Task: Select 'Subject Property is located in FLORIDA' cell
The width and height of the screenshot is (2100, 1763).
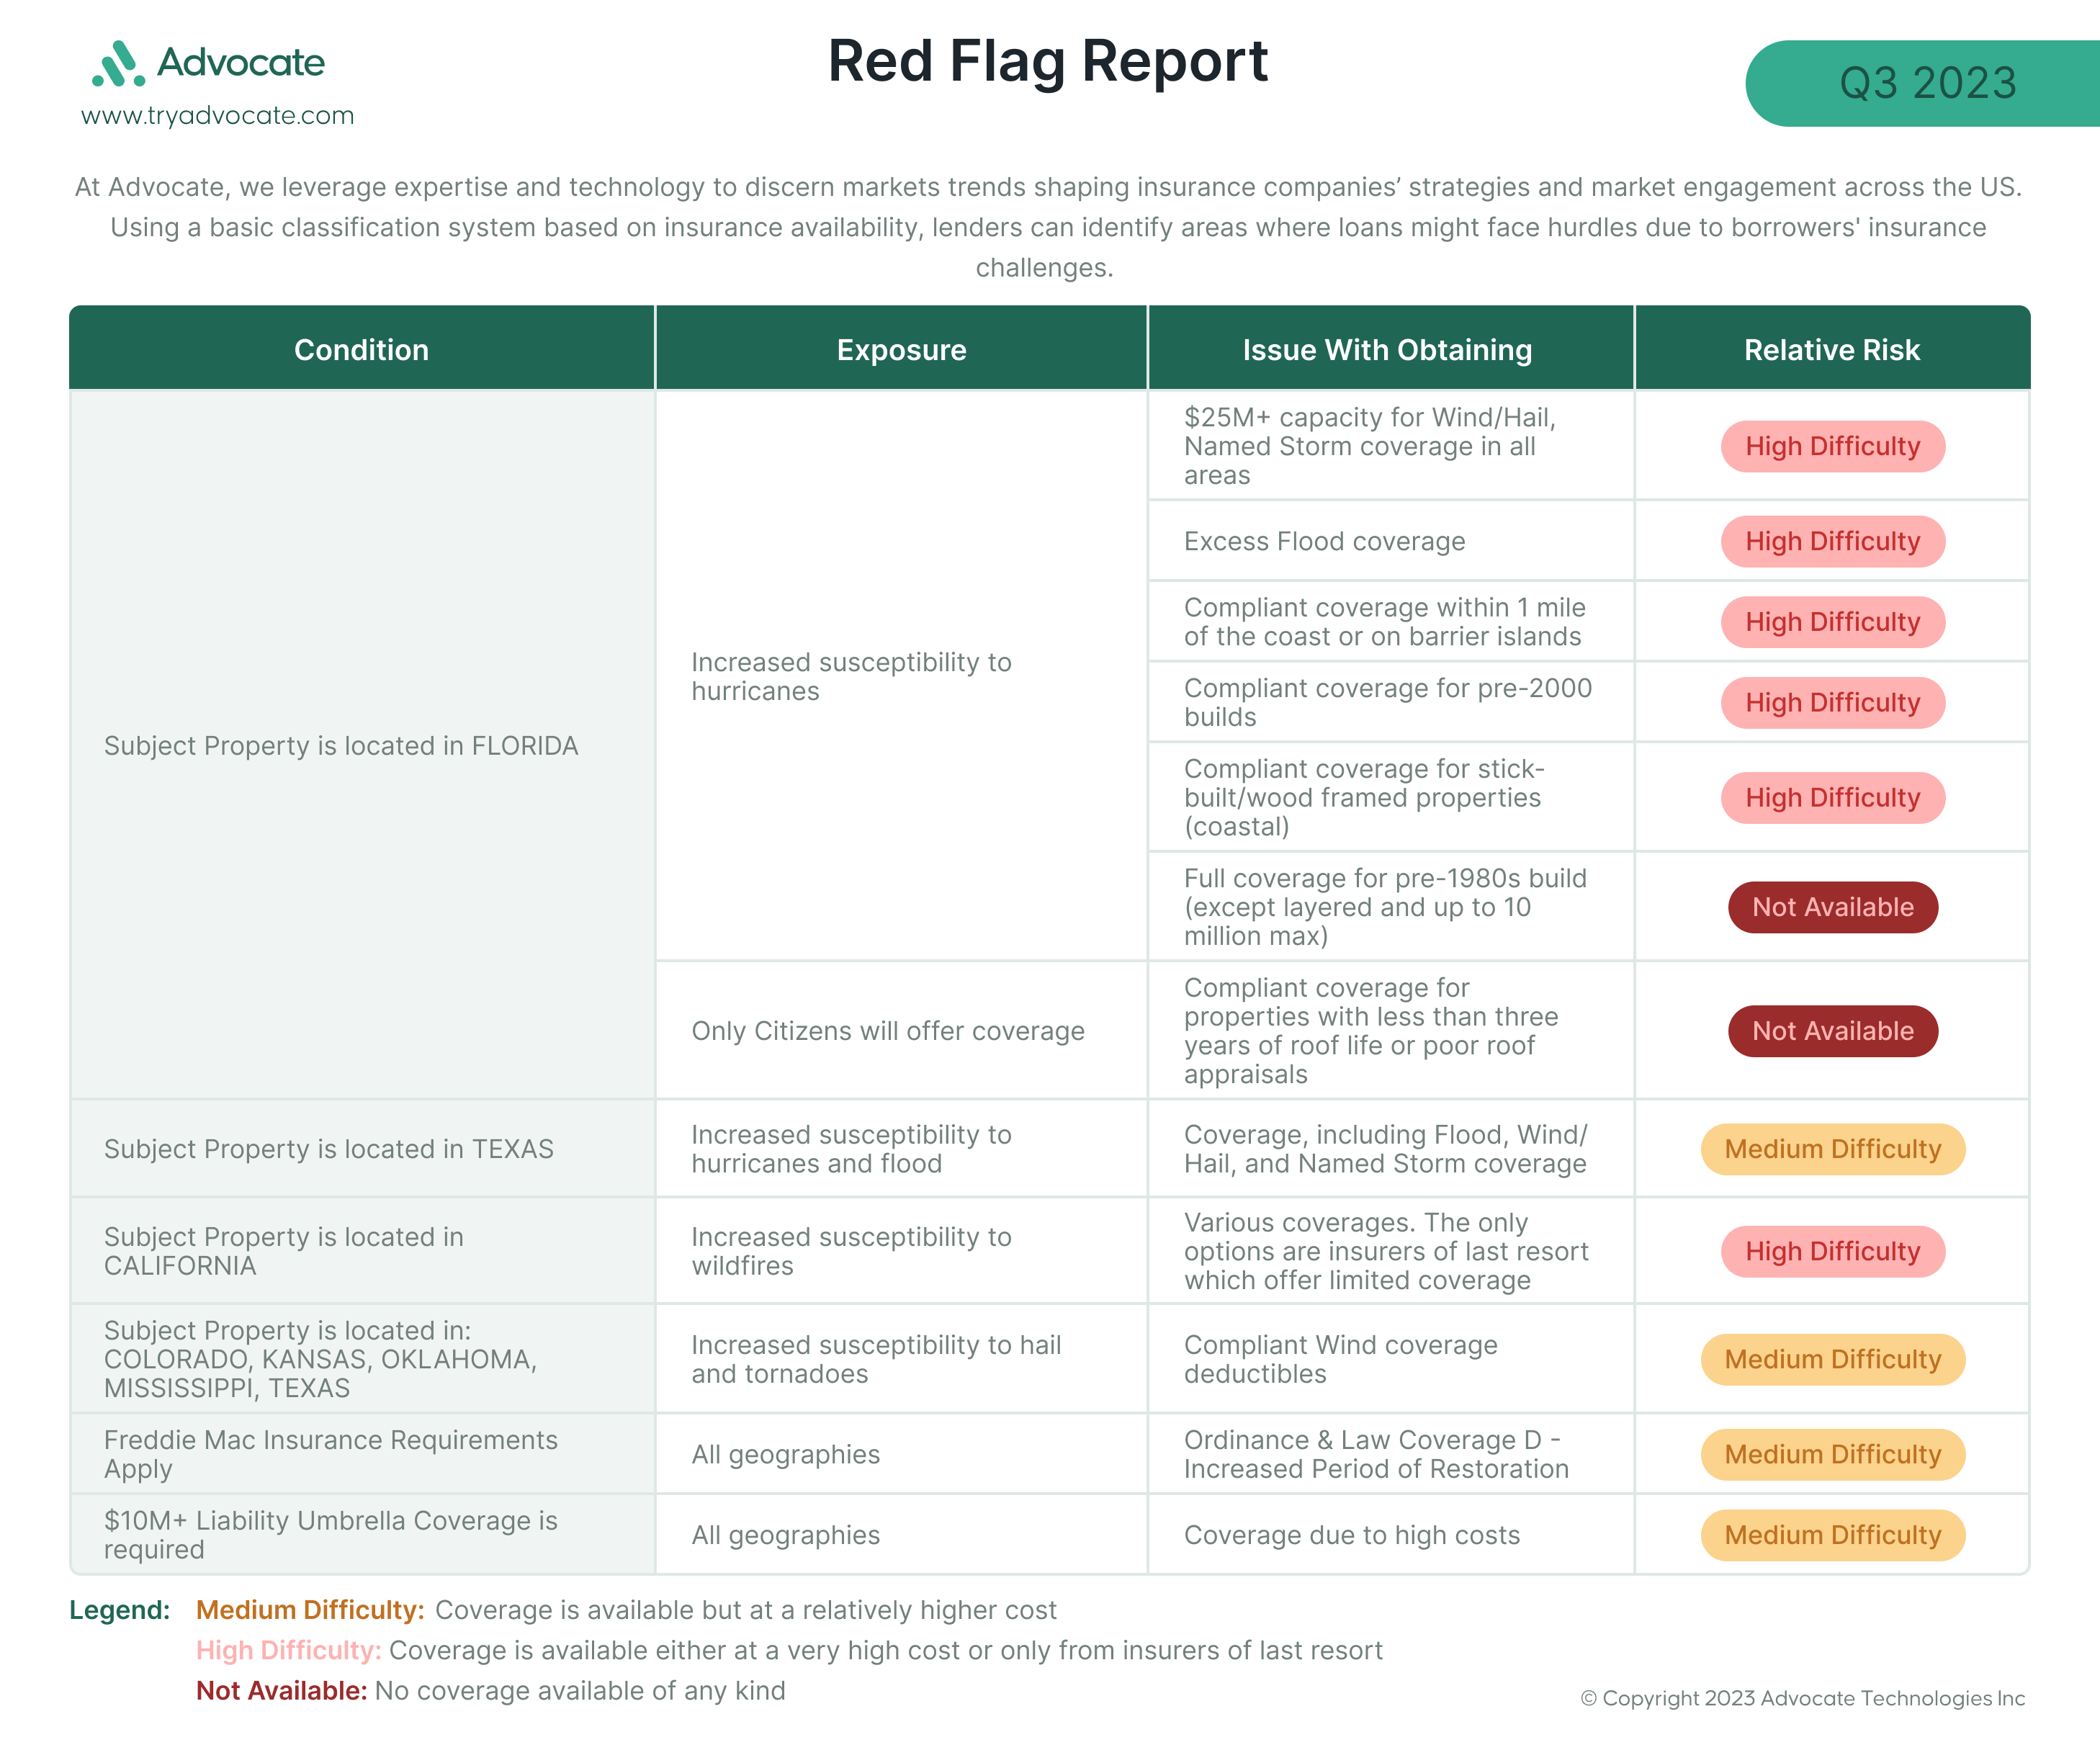Action: click(x=362, y=745)
